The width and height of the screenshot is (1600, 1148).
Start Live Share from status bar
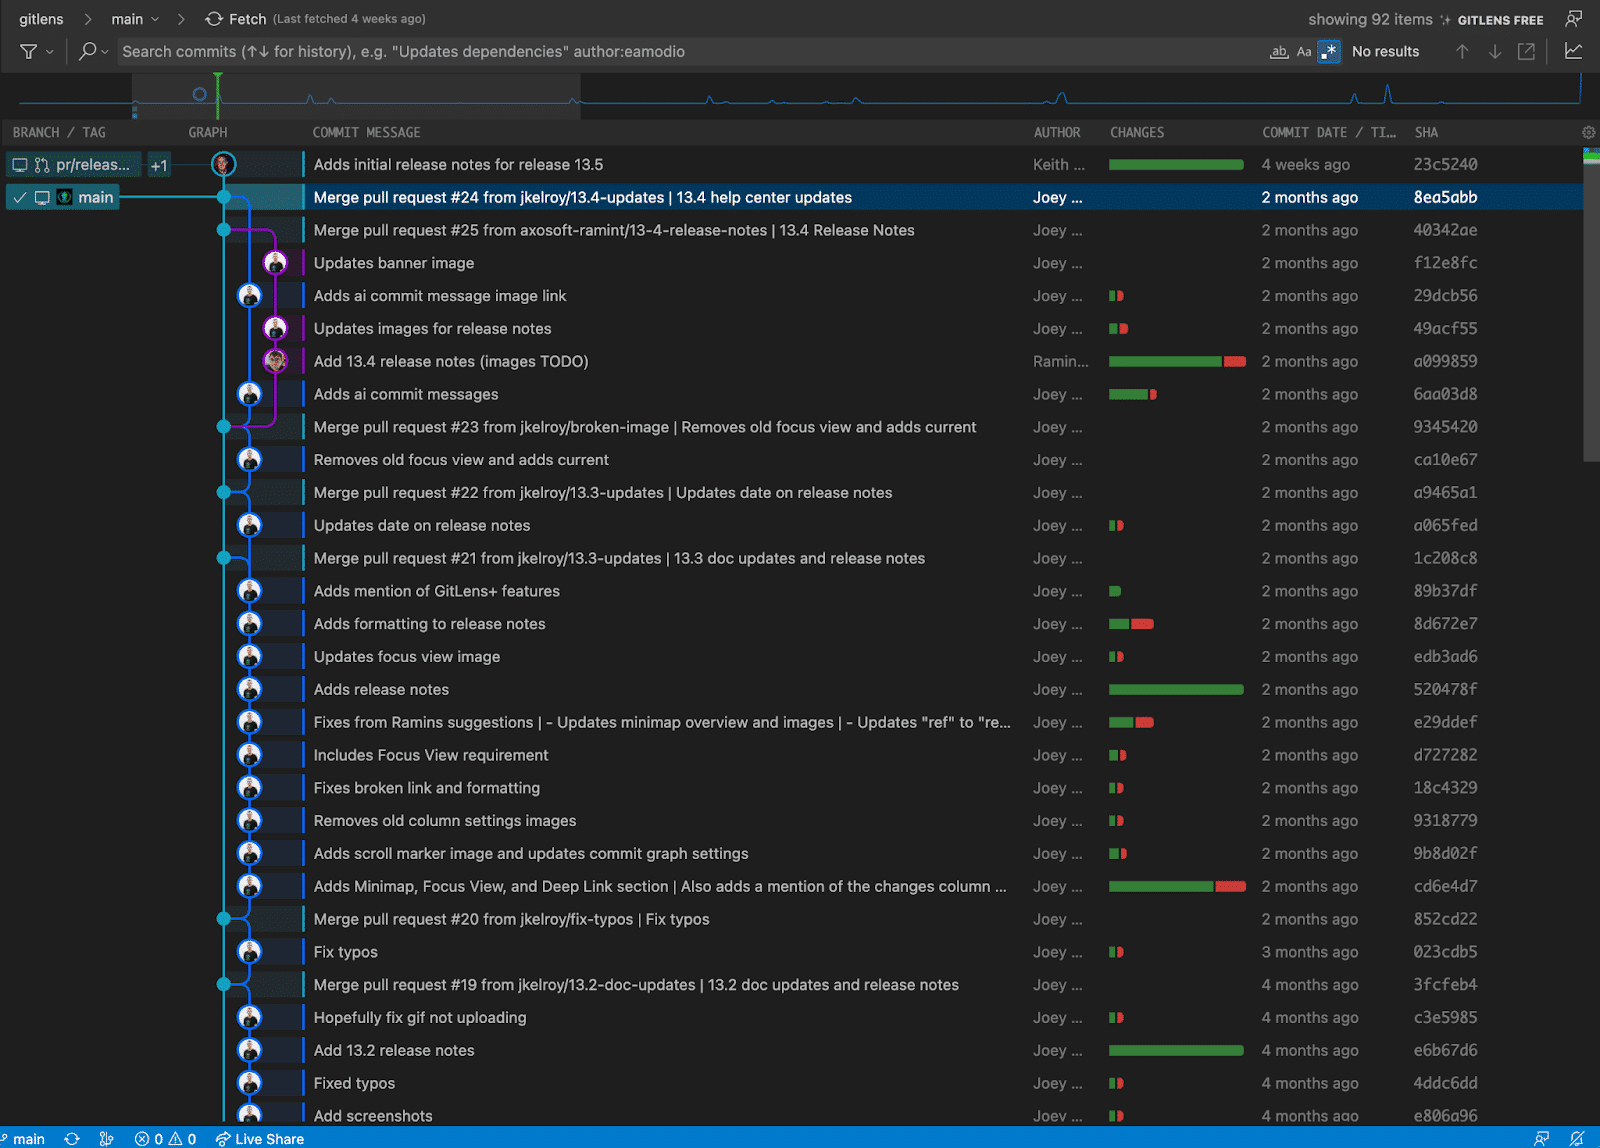tap(260, 1138)
